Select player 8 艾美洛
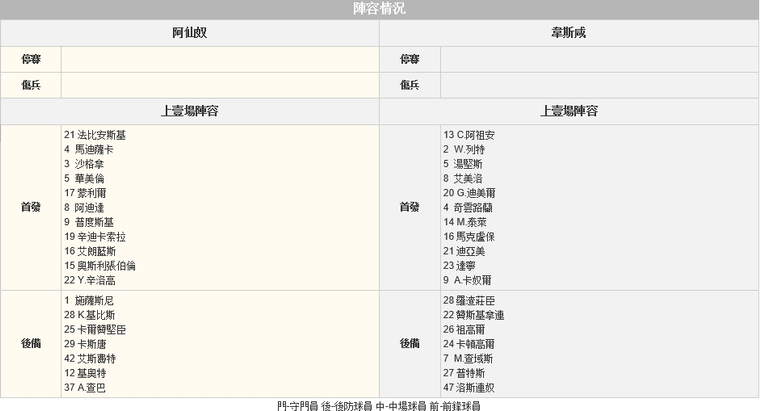Image resolution: width=760 pixels, height=411 pixels. 463,179
